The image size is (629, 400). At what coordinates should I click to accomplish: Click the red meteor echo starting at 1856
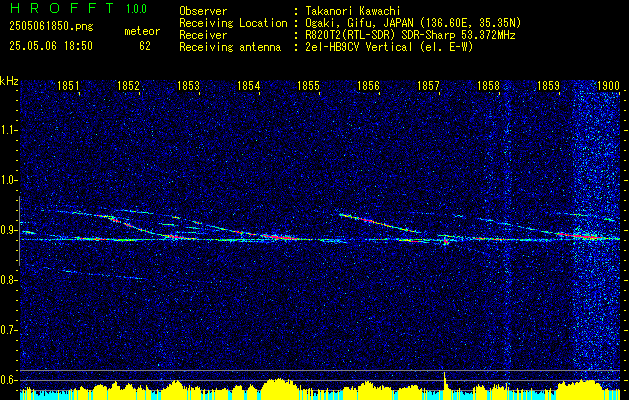[x=379, y=223]
